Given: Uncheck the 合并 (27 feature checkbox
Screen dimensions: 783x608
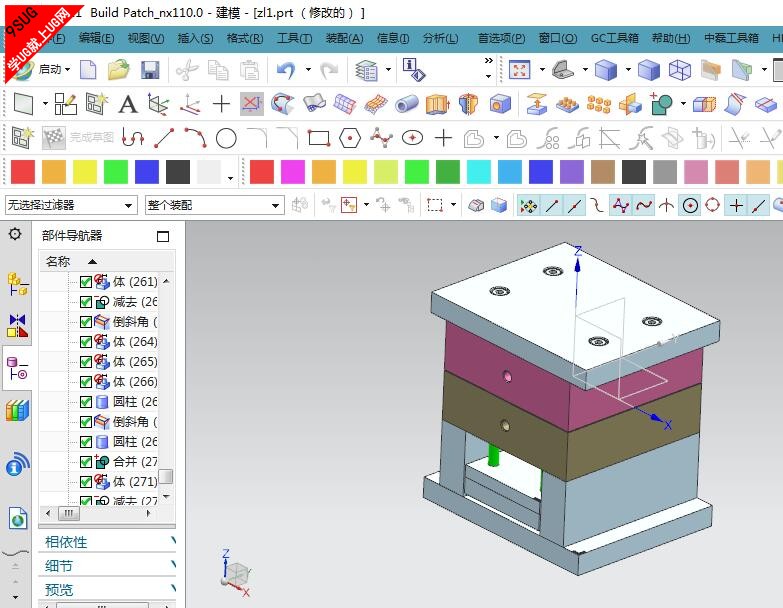Looking at the screenshot, I should [x=85, y=462].
